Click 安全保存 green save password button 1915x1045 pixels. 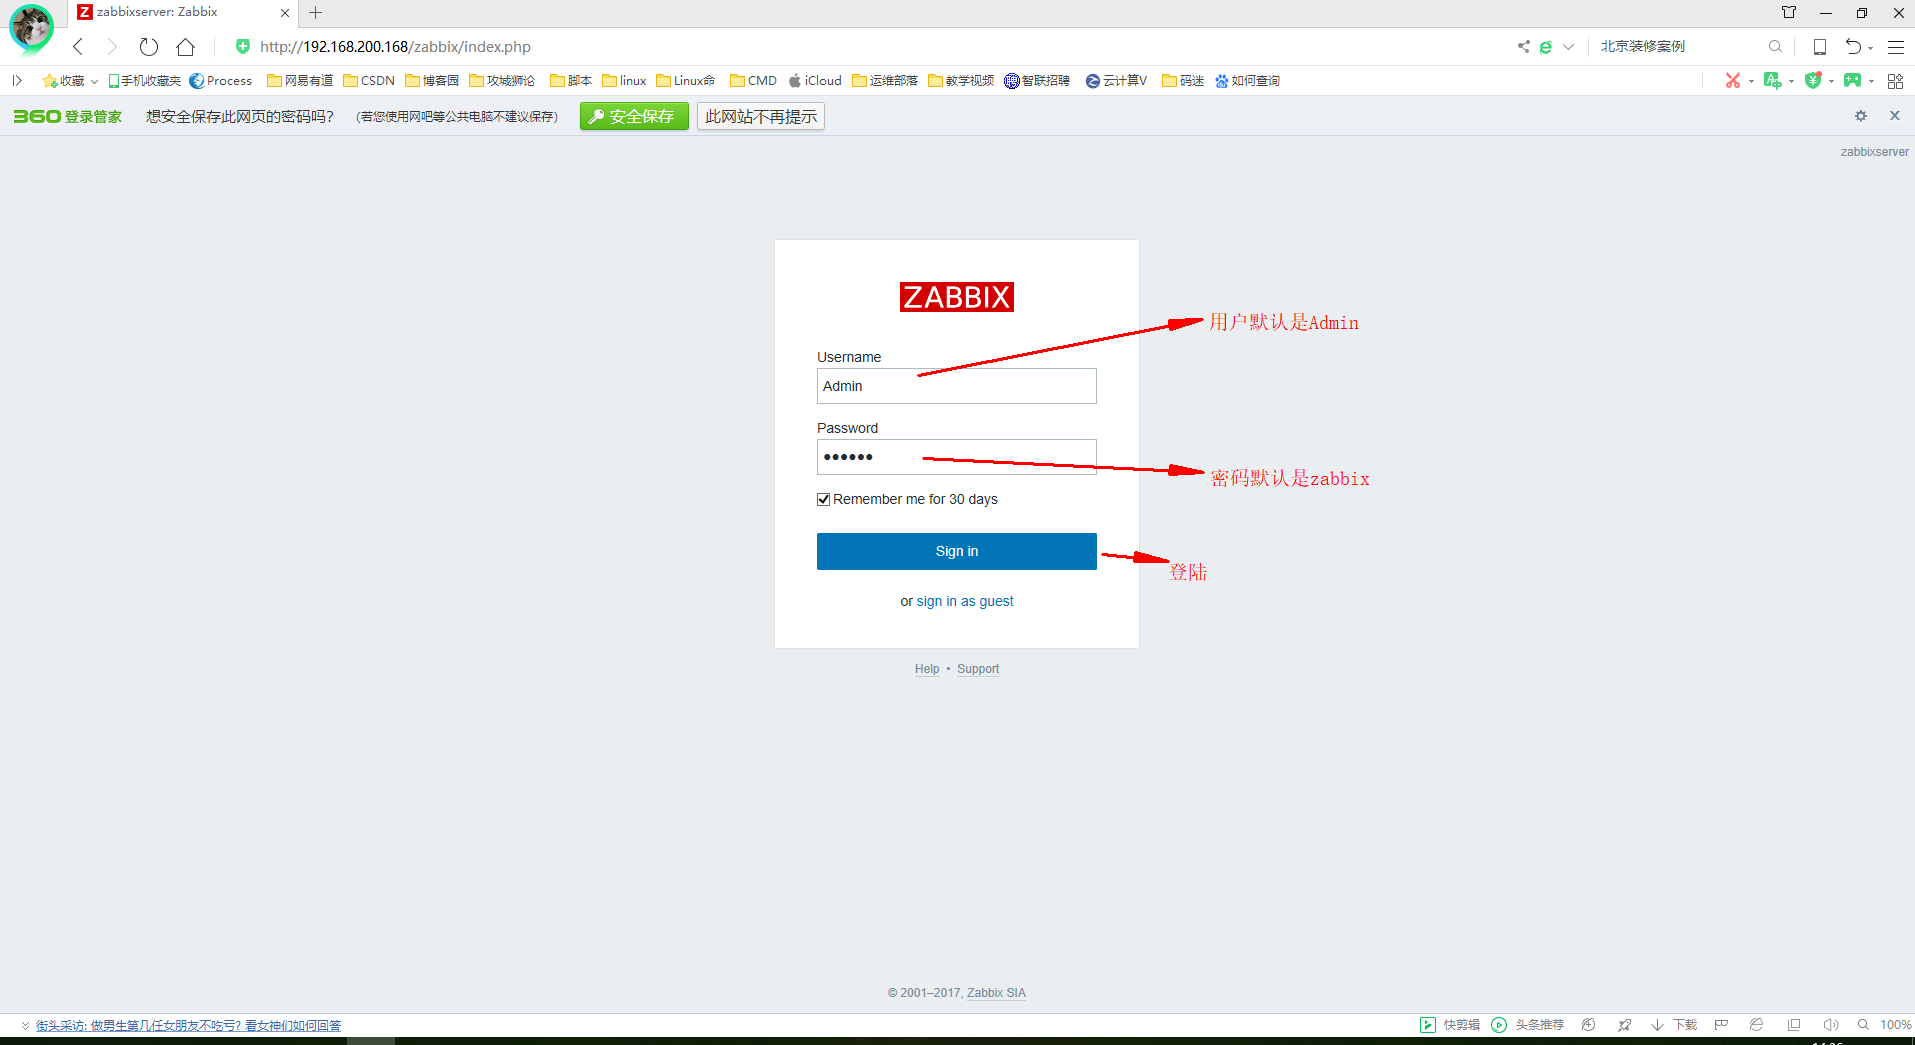(634, 117)
